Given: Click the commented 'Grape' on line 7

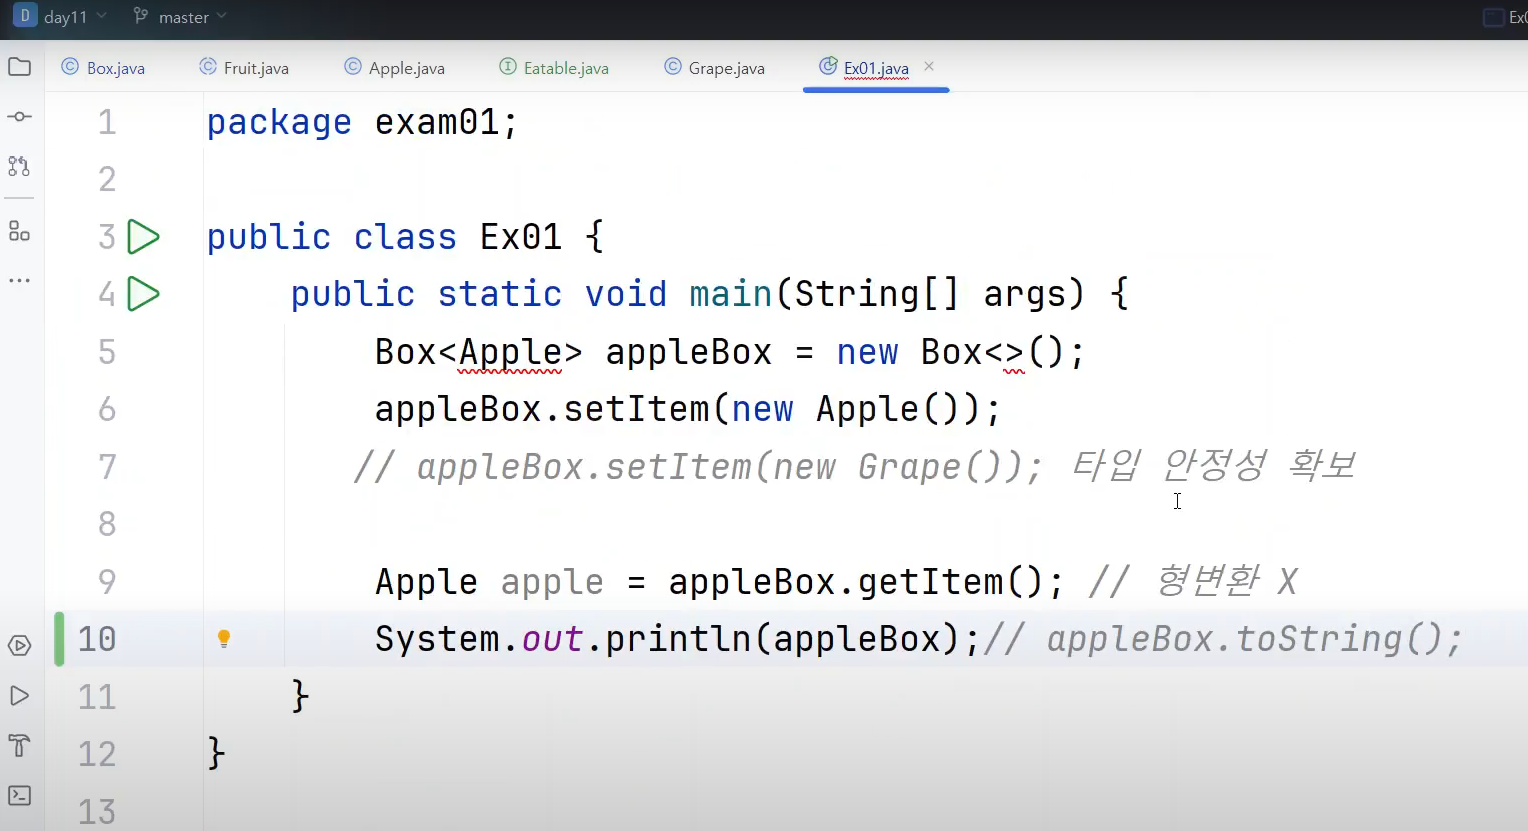Looking at the screenshot, I should pos(909,467).
